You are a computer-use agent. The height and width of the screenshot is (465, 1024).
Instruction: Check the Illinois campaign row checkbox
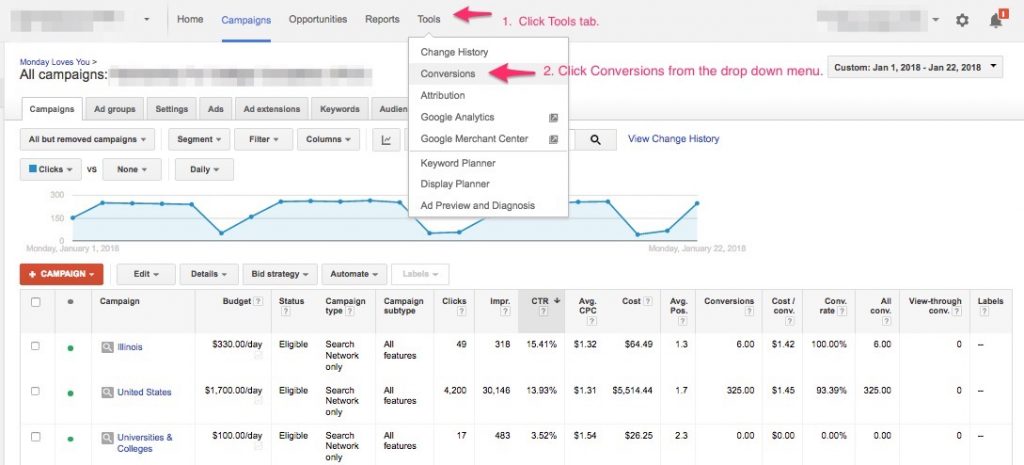pyautogui.click(x=36, y=346)
